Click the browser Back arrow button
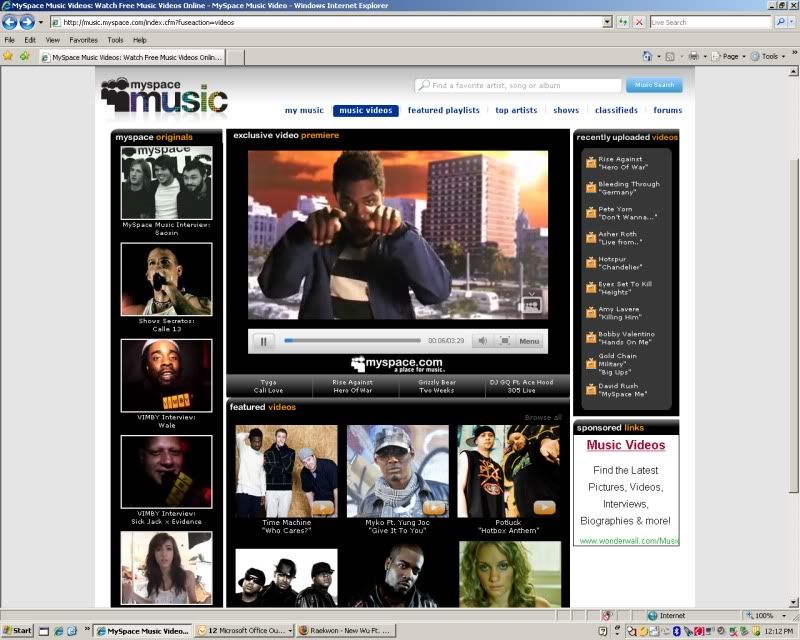The width and height of the screenshot is (800, 640). (9, 22)
